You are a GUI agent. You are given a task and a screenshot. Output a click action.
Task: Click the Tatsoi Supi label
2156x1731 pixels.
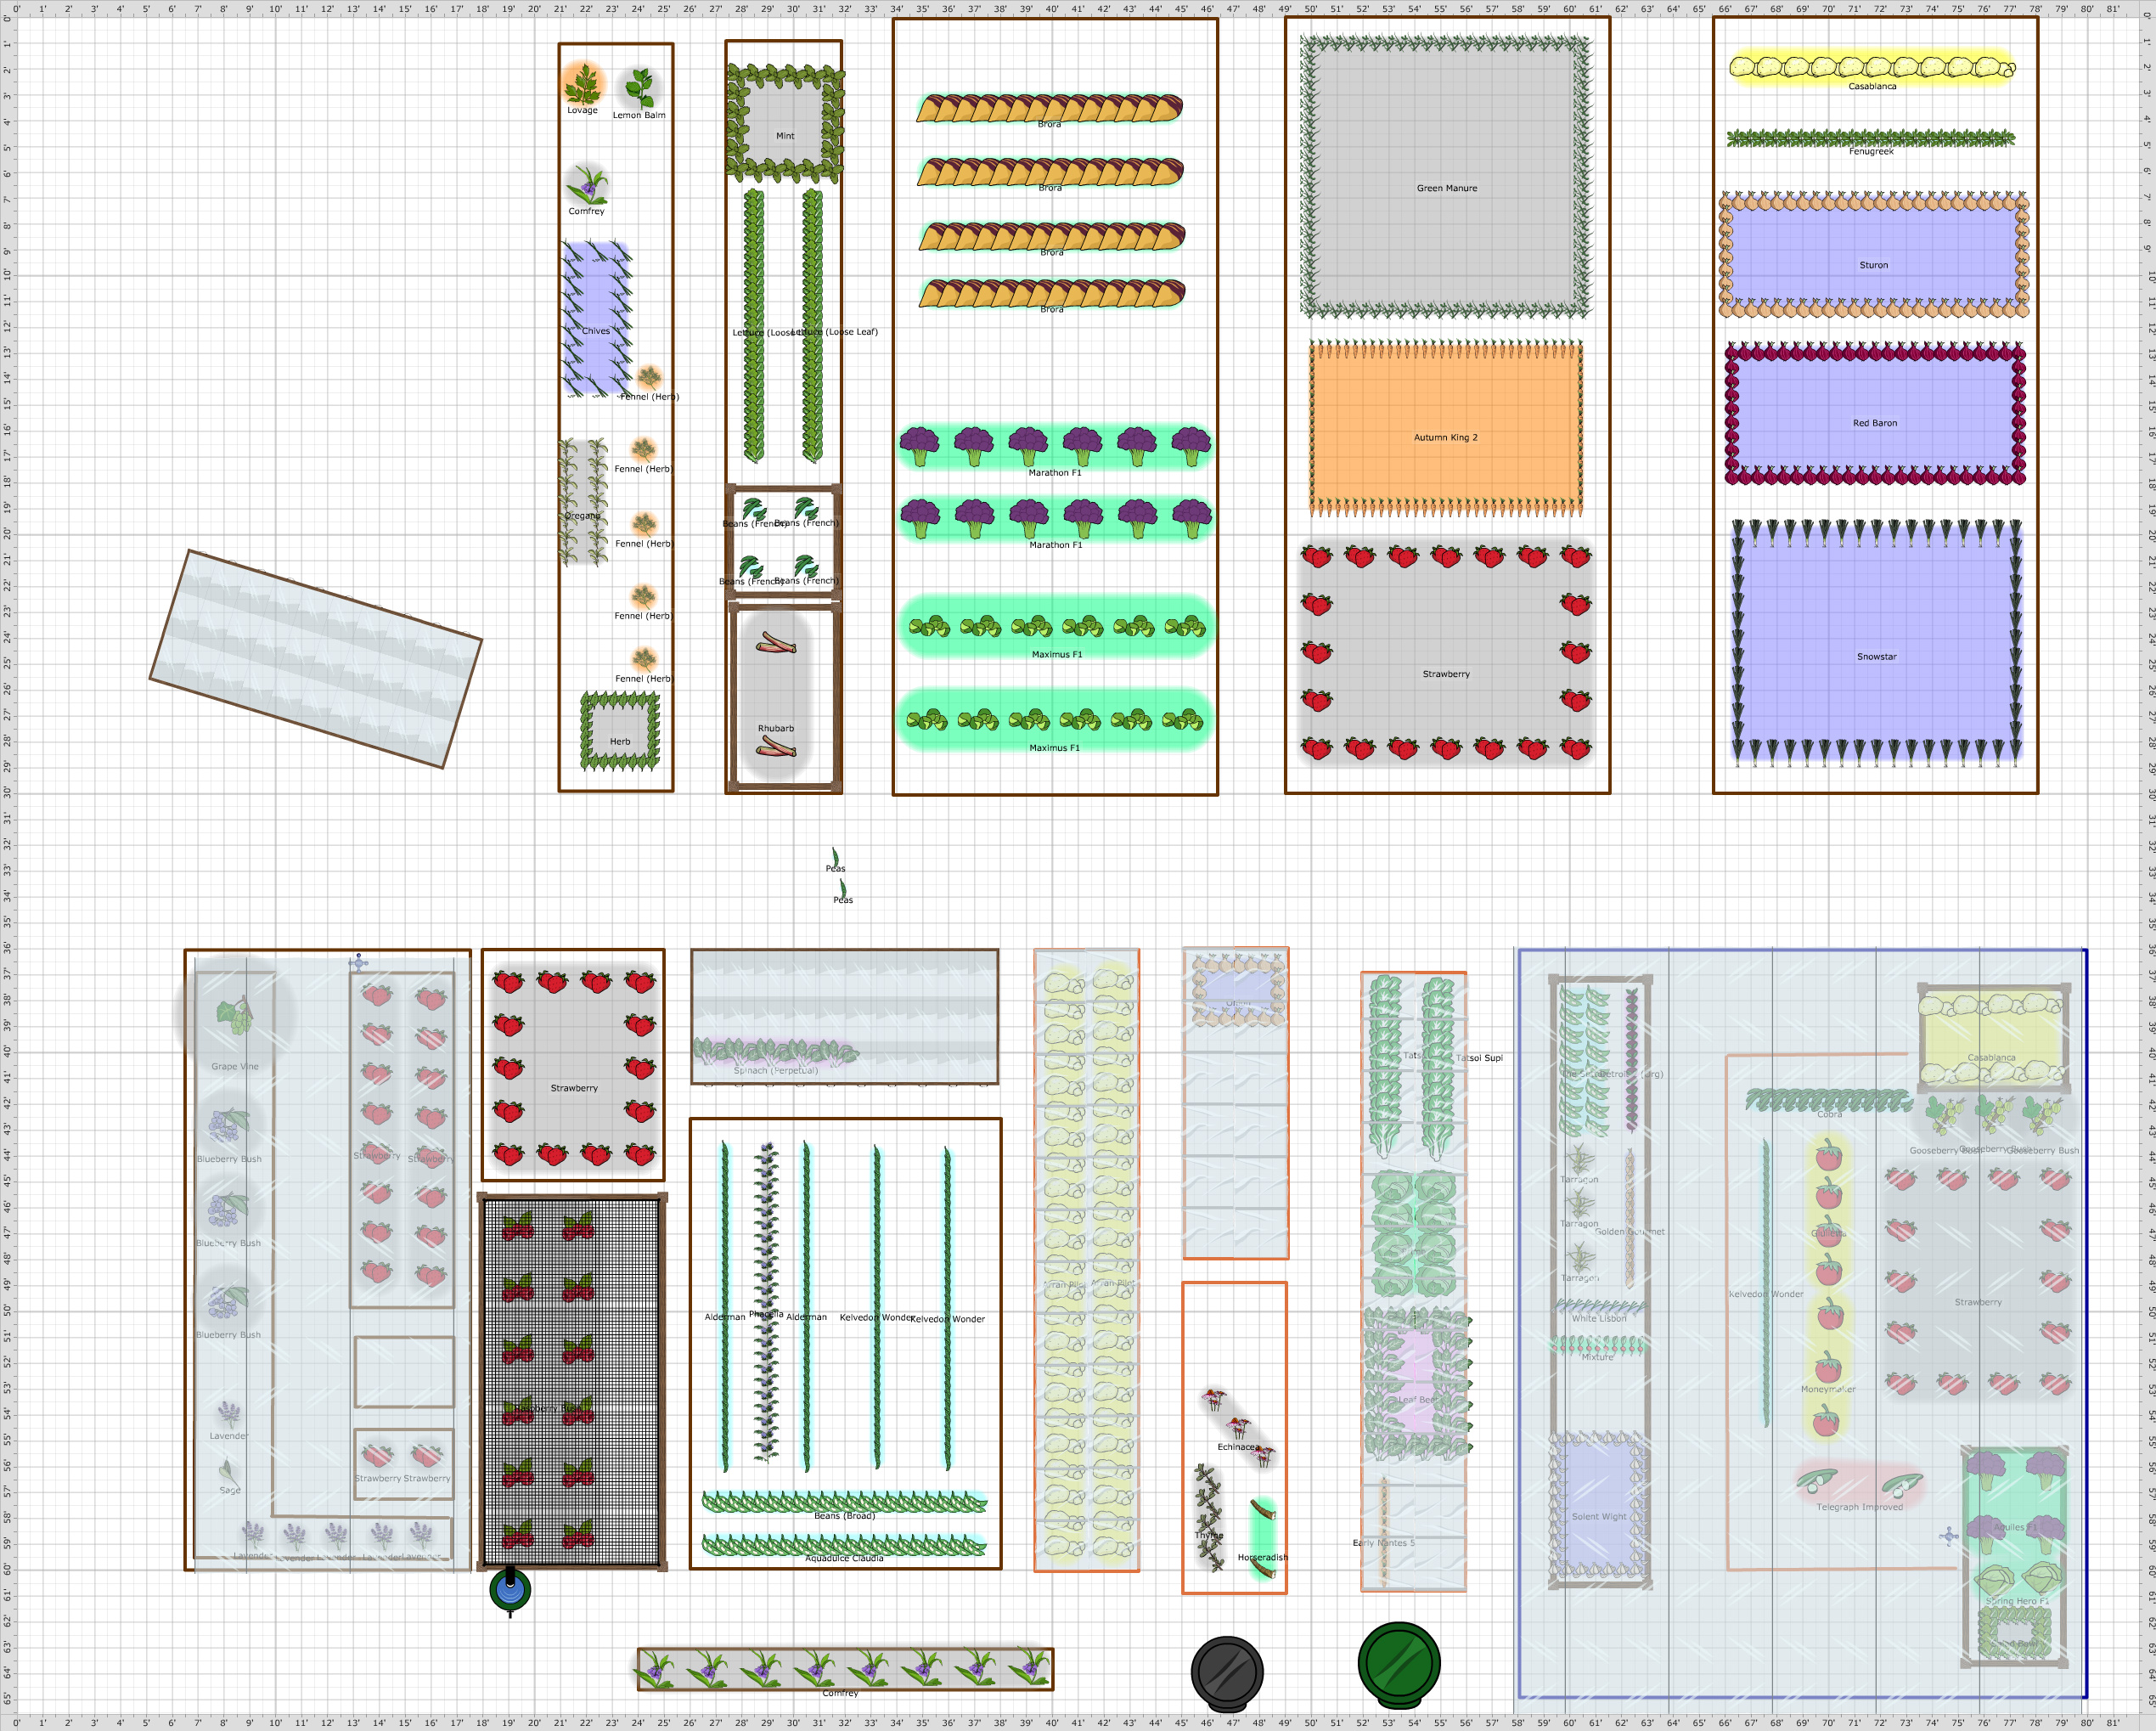[x=1479, y=1058]
